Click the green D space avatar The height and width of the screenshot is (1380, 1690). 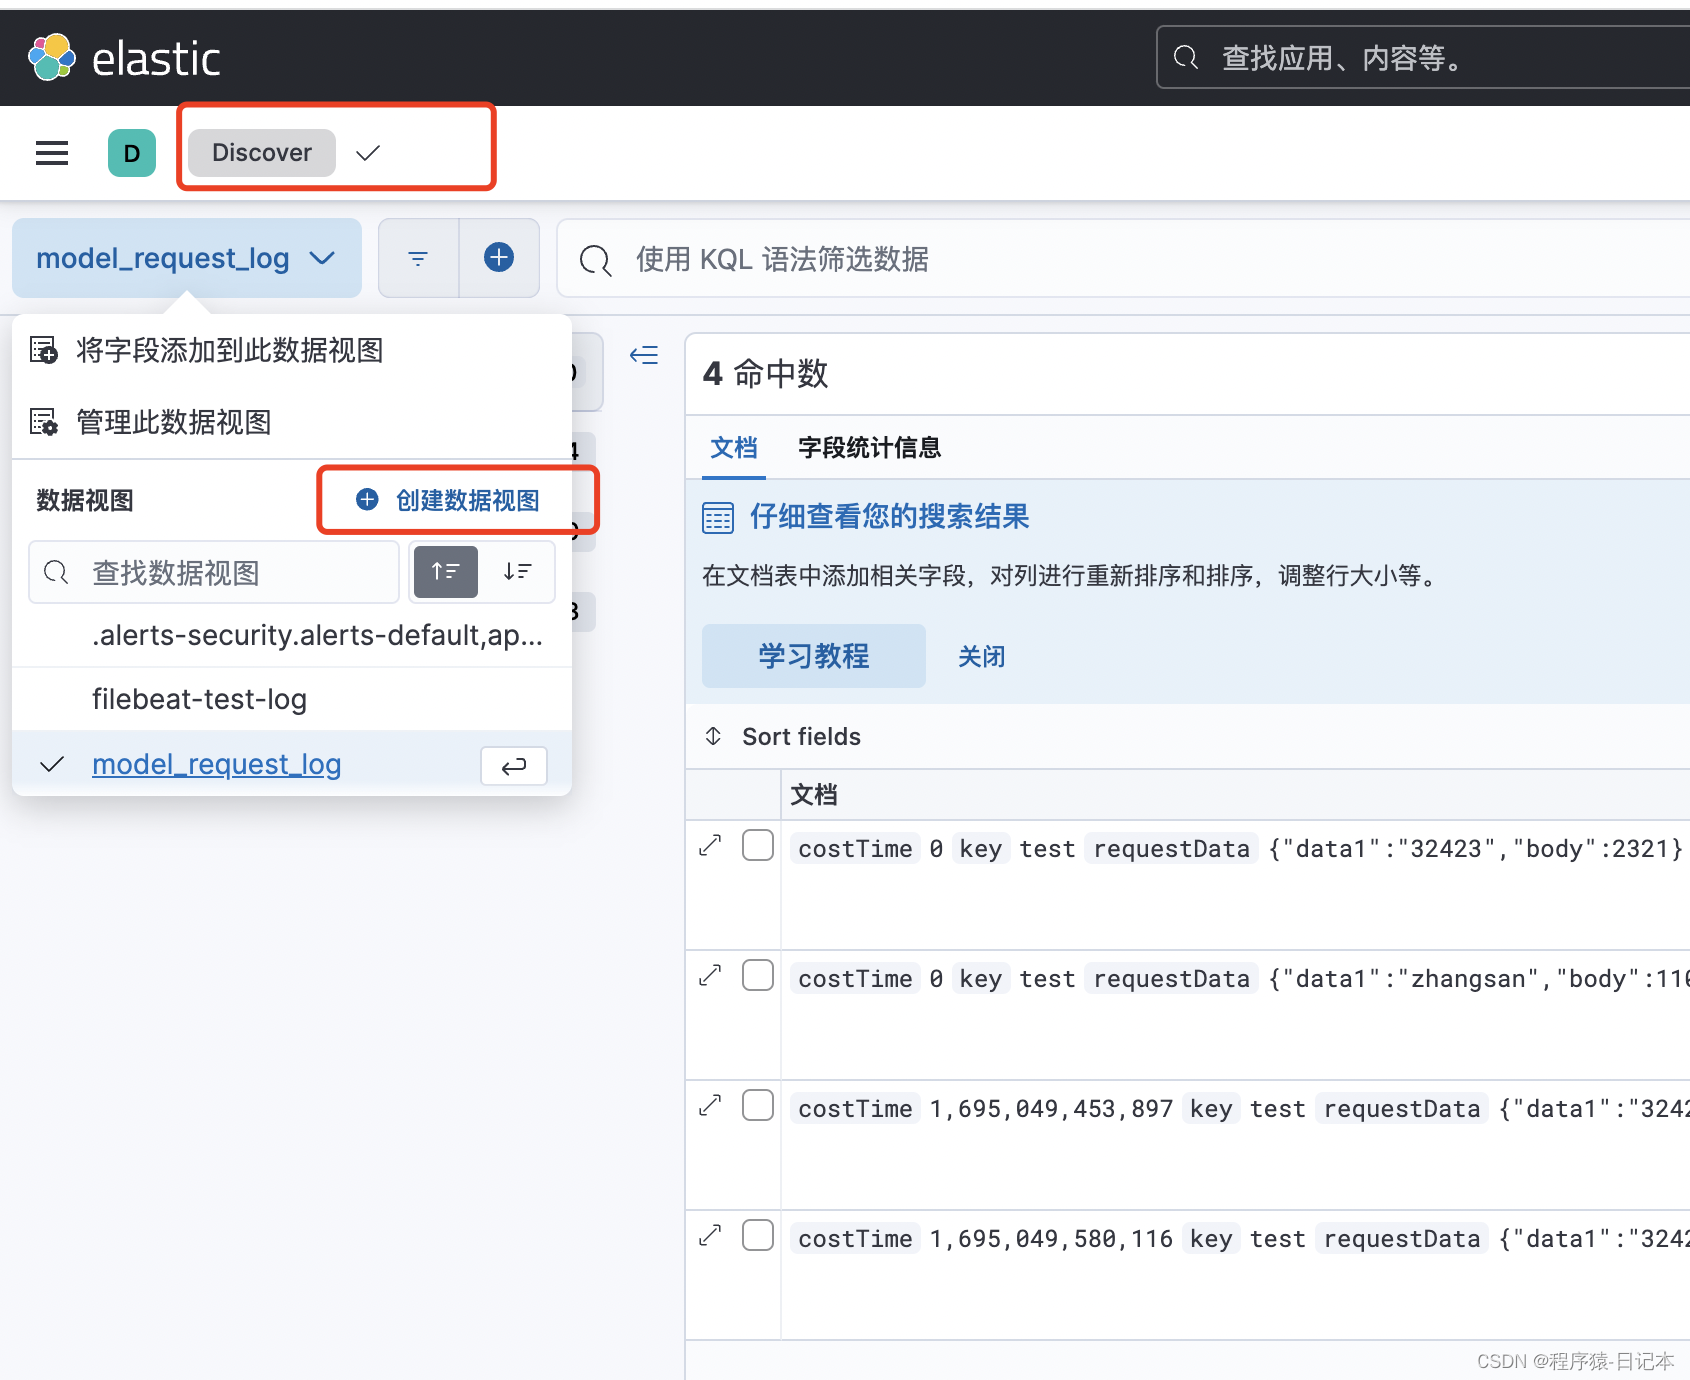132,153
